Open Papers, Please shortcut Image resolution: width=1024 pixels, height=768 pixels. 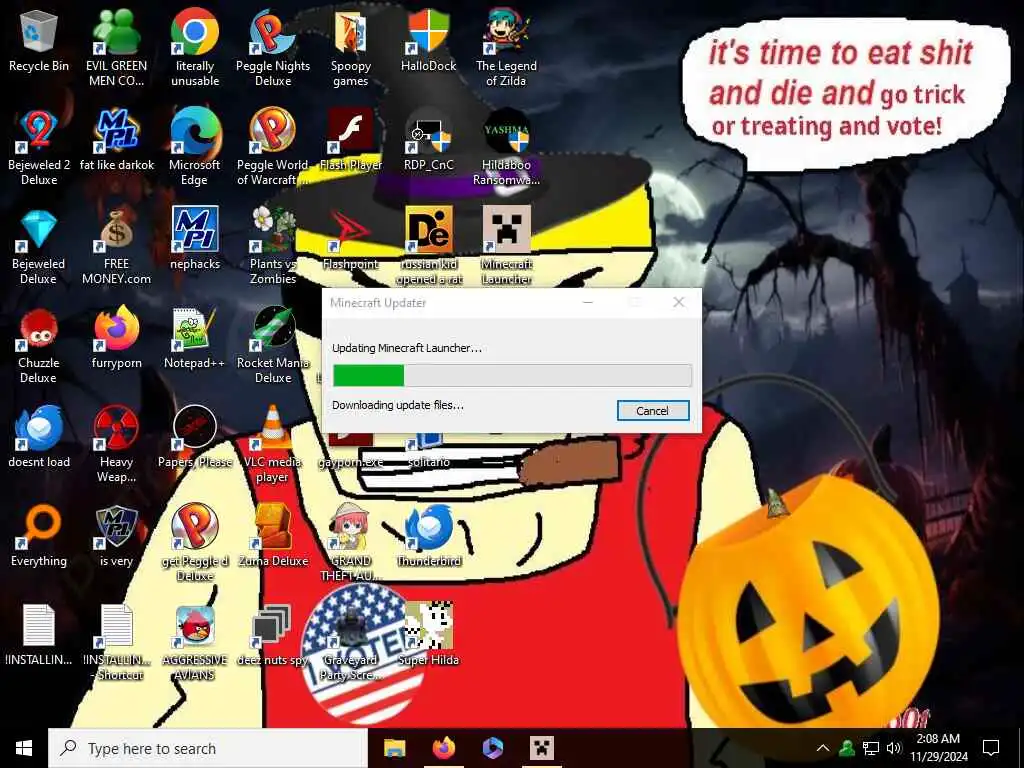click(x=195, y=438)
